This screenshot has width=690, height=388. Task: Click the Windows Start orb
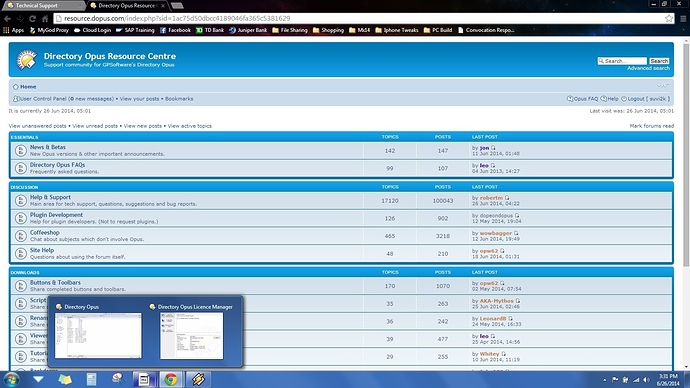(x=11, y=379)
